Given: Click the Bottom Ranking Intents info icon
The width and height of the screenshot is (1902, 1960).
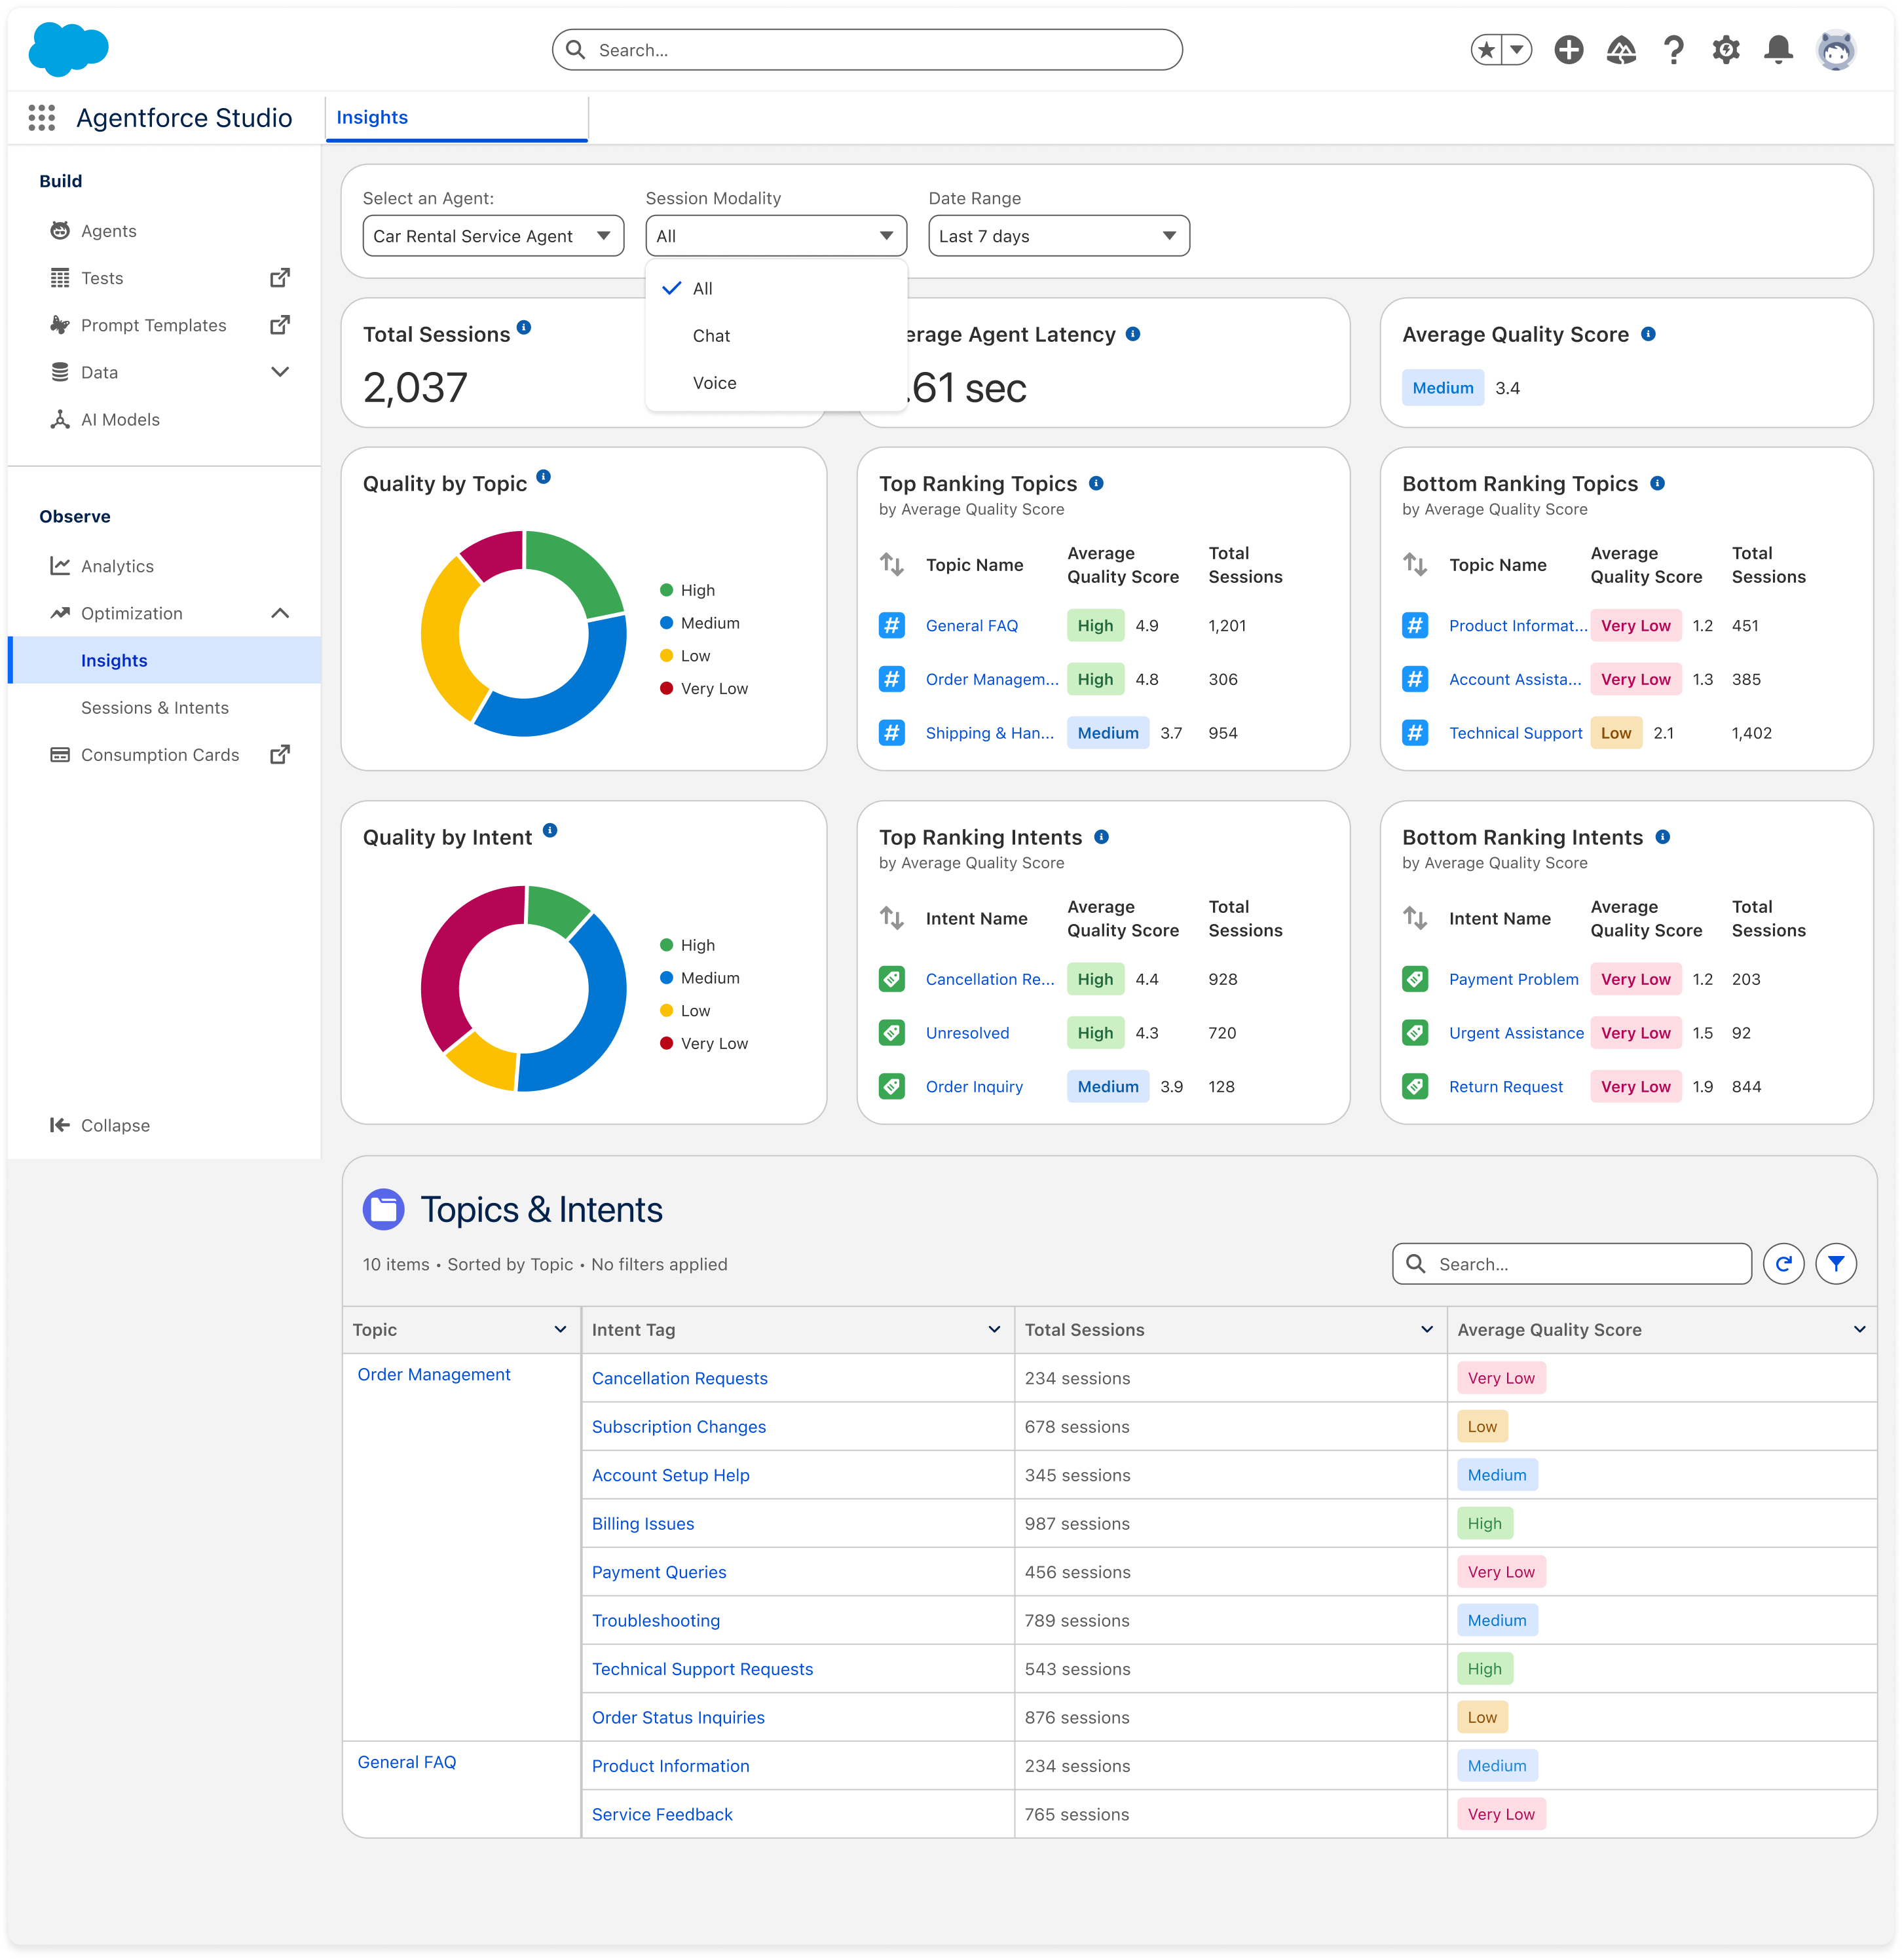Looking at the screenshot, I should (1662, 837).
